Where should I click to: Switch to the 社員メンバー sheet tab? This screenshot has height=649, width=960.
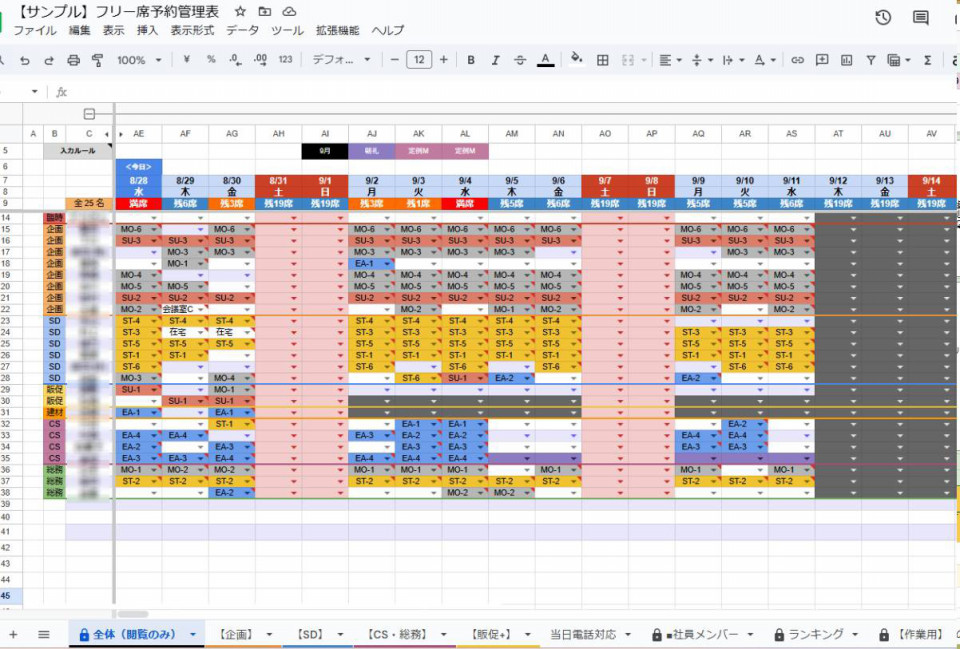tap(701, 634)
